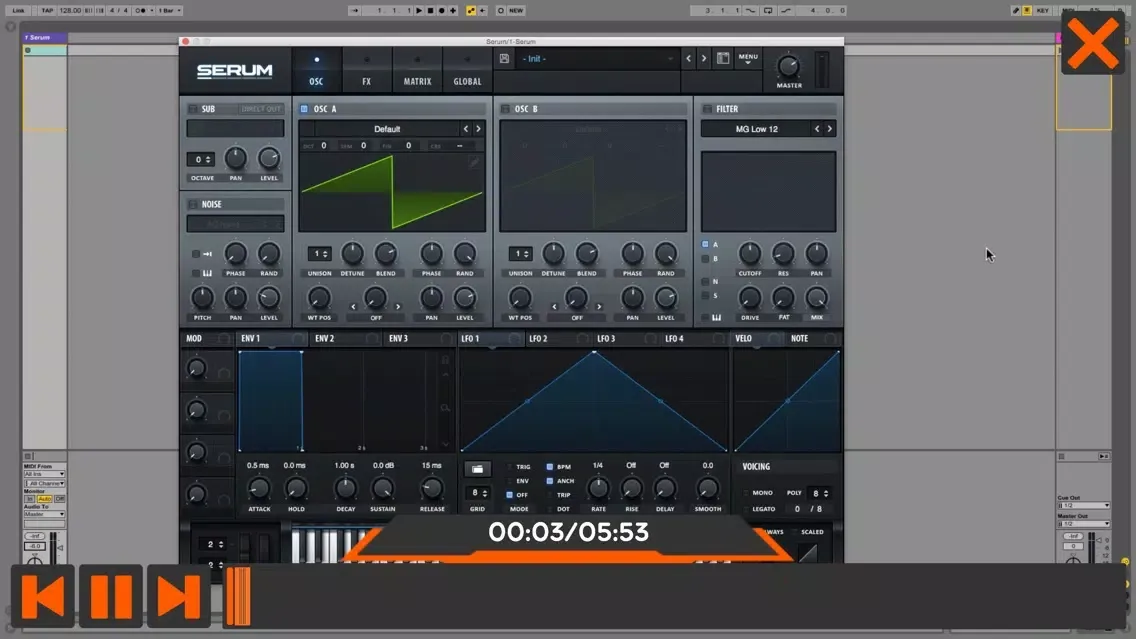Open Serum MENU dropdown
Screen dimensions: 1136x639
748,59
